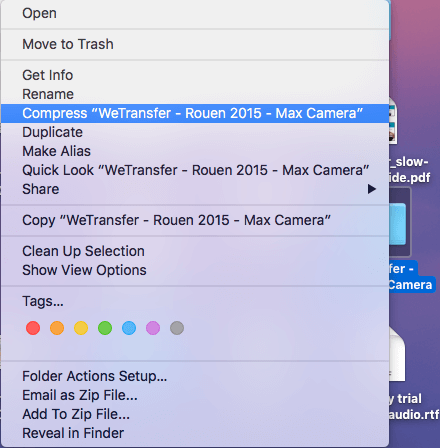Select the orange tag color dot
Viewport: 440px width, 448px height.
pos(57,328)
